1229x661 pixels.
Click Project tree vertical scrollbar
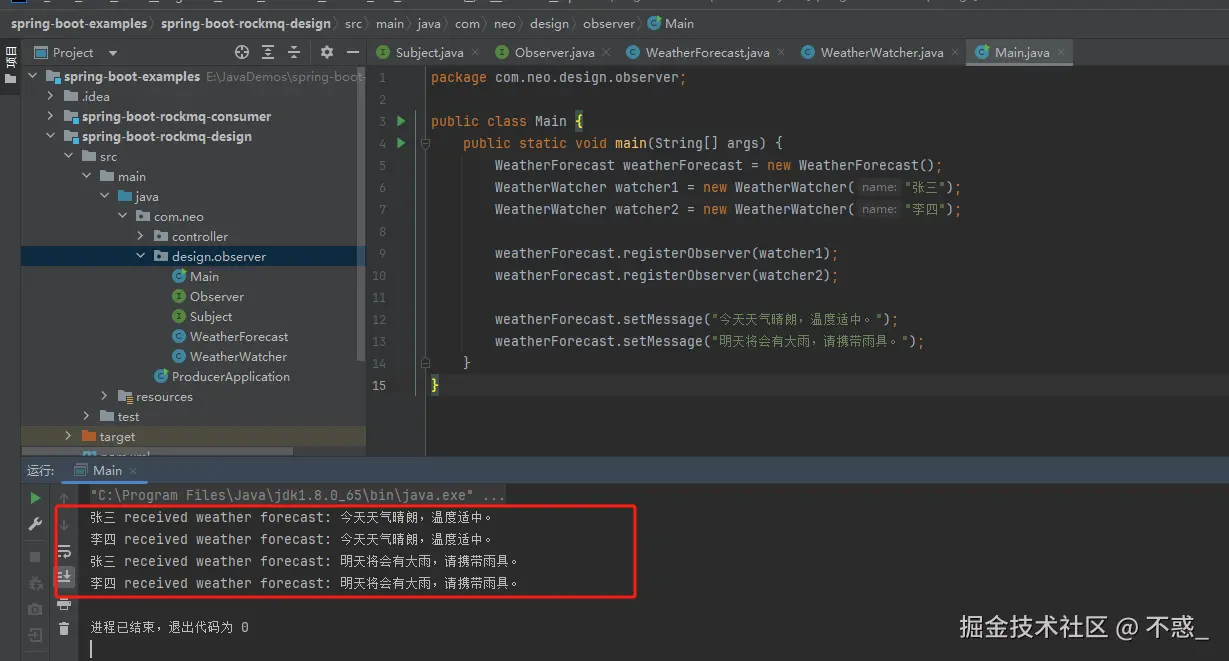(x=361, y=215)
